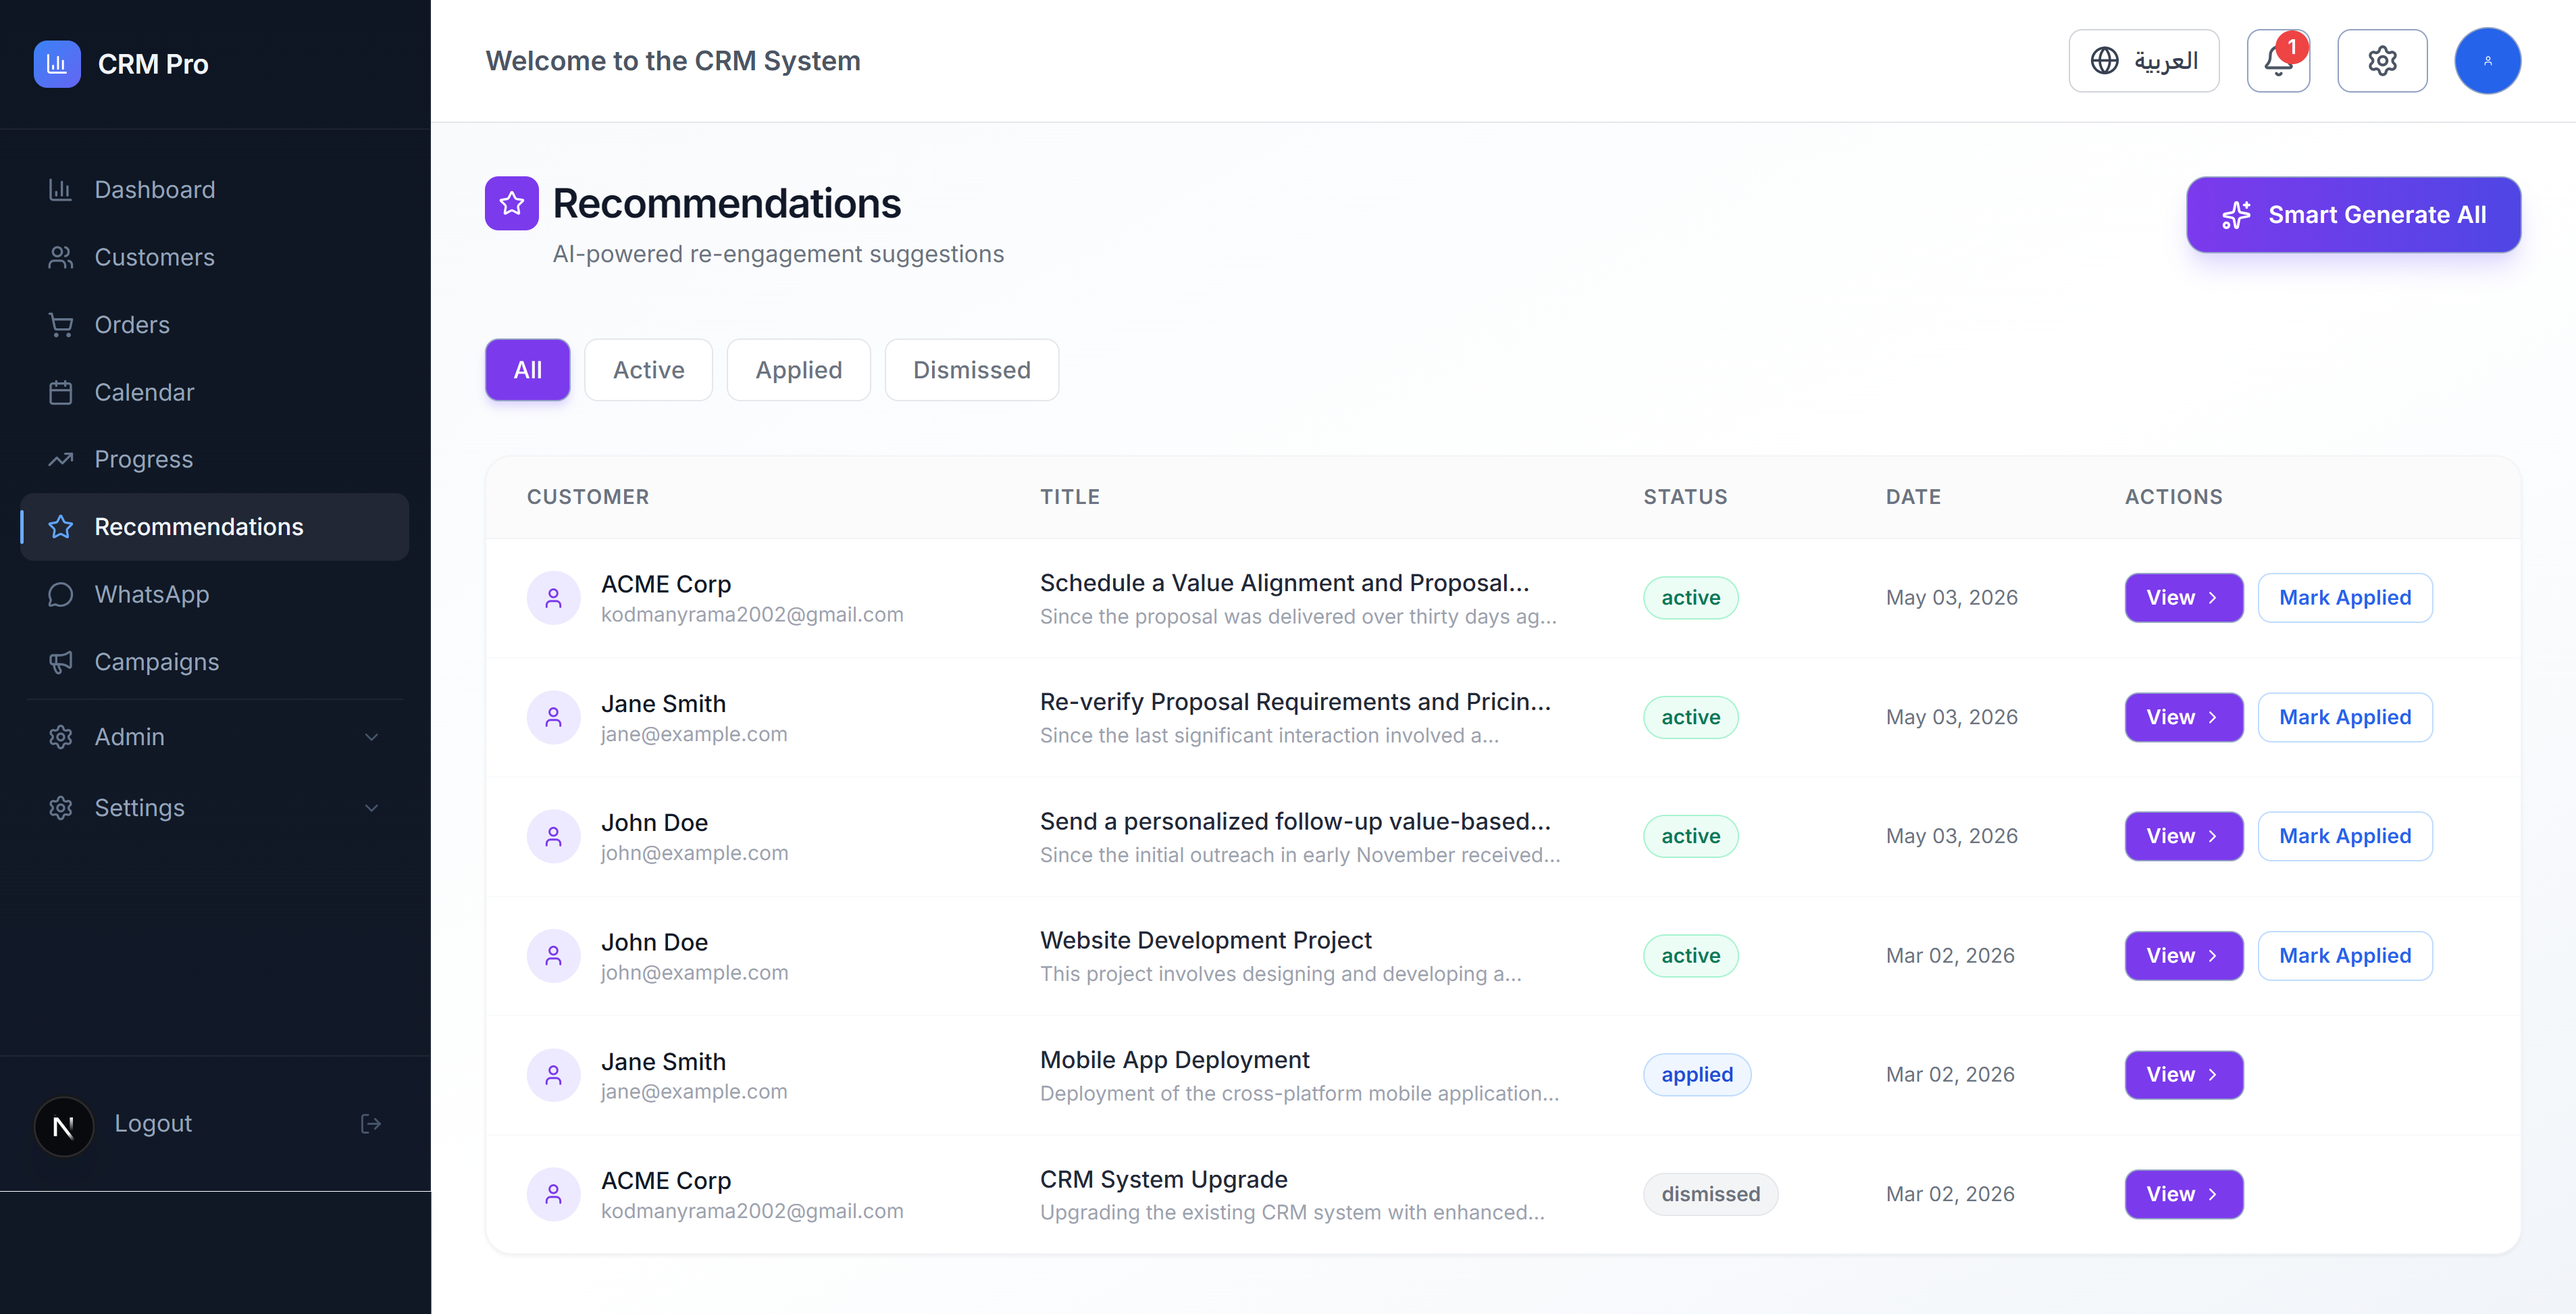Click John Doe avatar in Website row
This screenshot has height=1314, width=2576.
(x=554, y=956)
